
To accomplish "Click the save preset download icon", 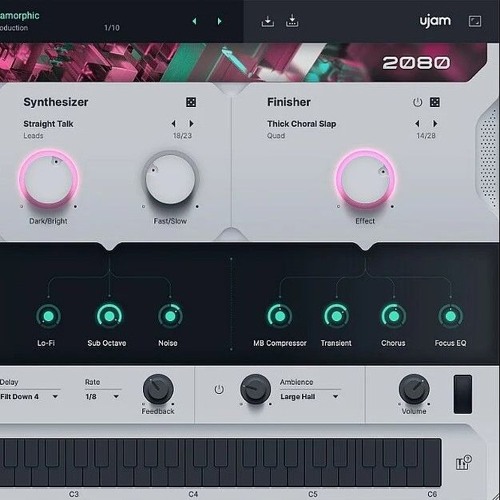I will coord(268,21).
